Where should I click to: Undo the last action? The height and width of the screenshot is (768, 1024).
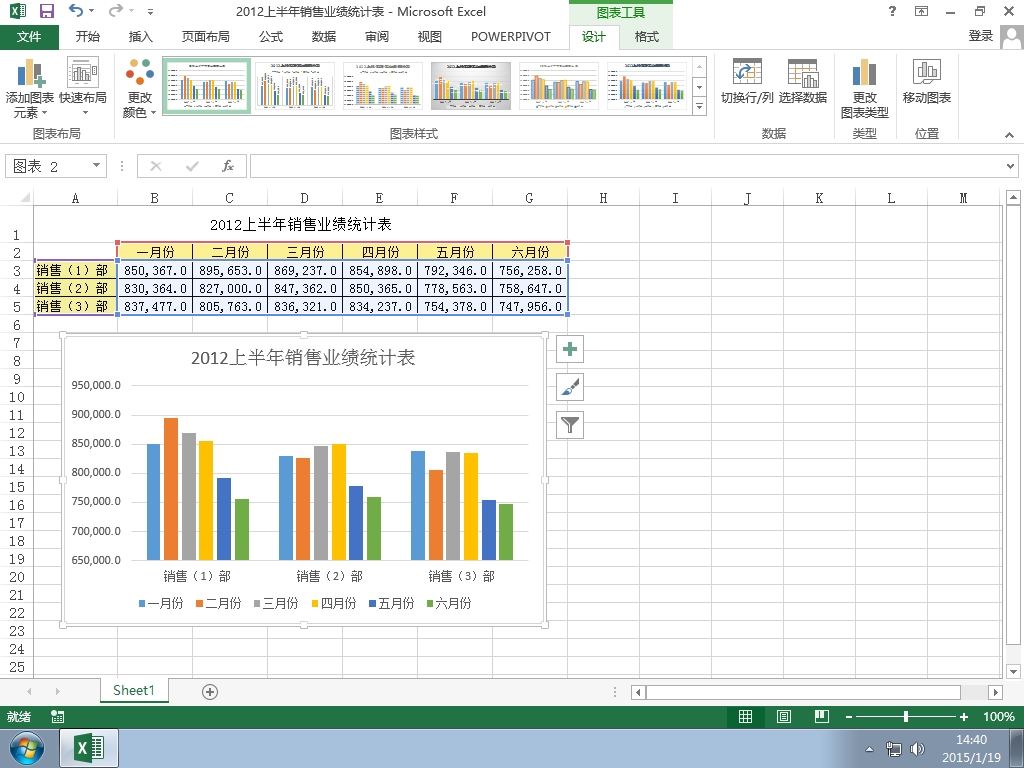pos(76,10)
